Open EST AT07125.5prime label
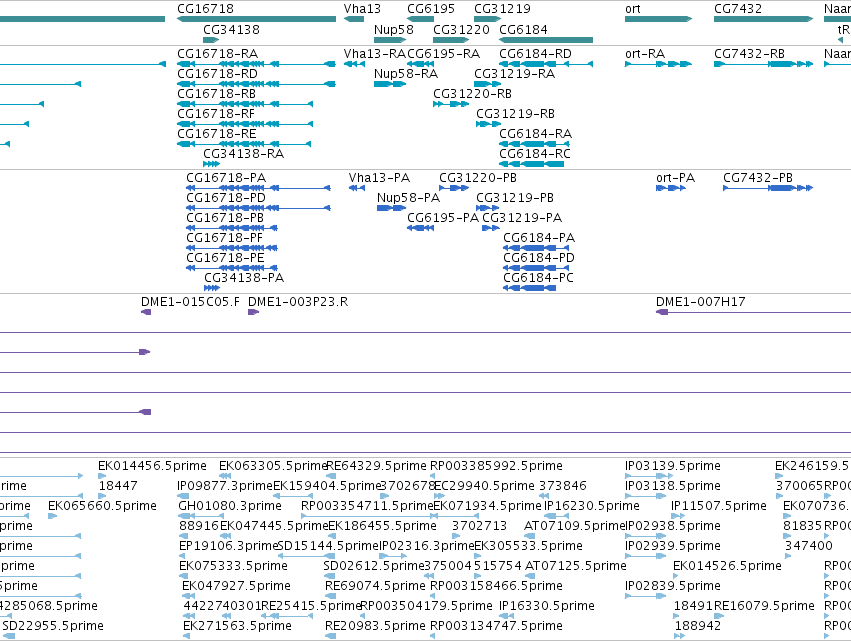Image resolution: width=851 pixels, height=641 pixels. pos(576,566)
